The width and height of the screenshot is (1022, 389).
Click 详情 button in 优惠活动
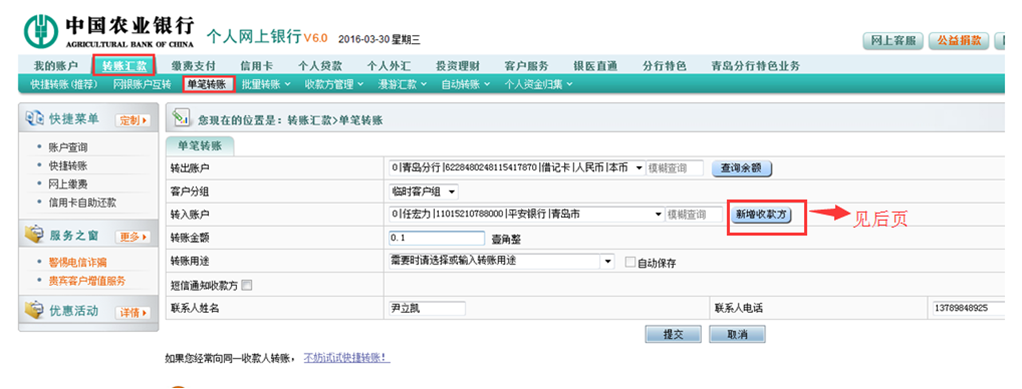(133, 313)
